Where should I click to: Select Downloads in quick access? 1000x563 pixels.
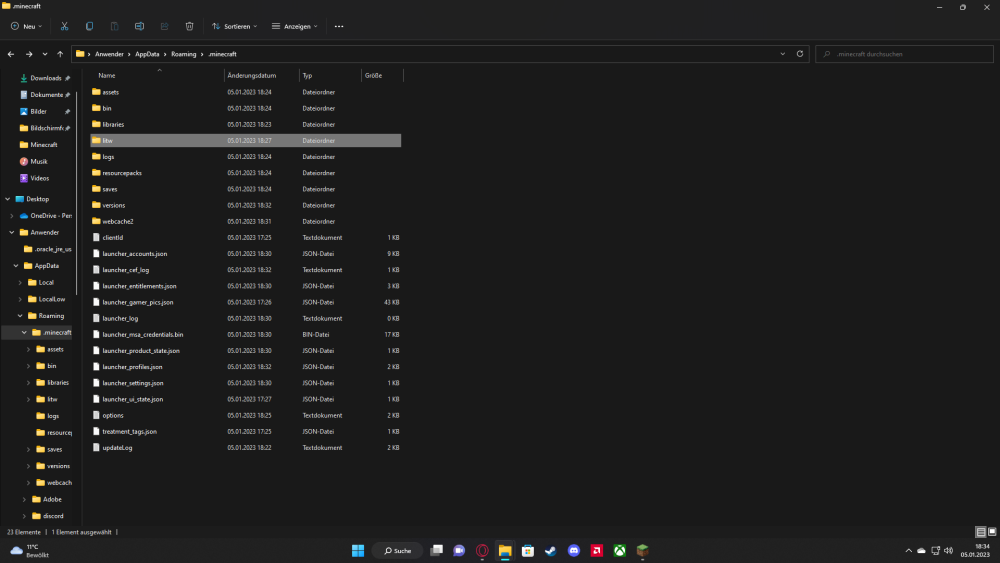coord(45,78)
